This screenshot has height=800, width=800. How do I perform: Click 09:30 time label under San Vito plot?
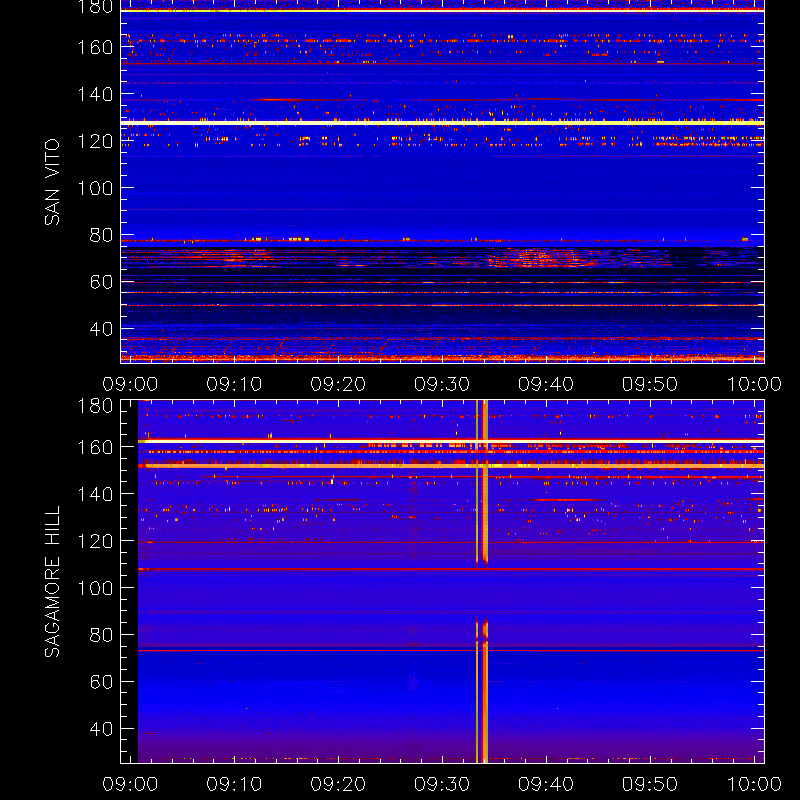(442, 384)
